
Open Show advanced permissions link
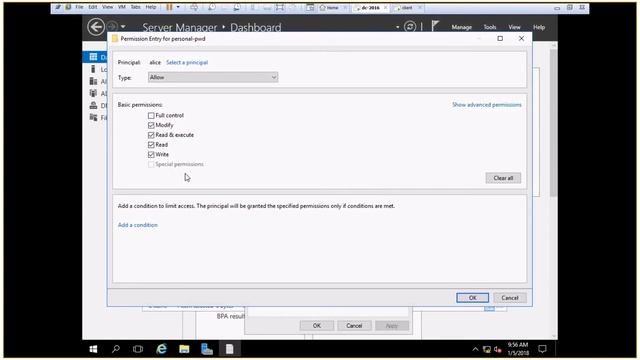[x=487, y=105]
